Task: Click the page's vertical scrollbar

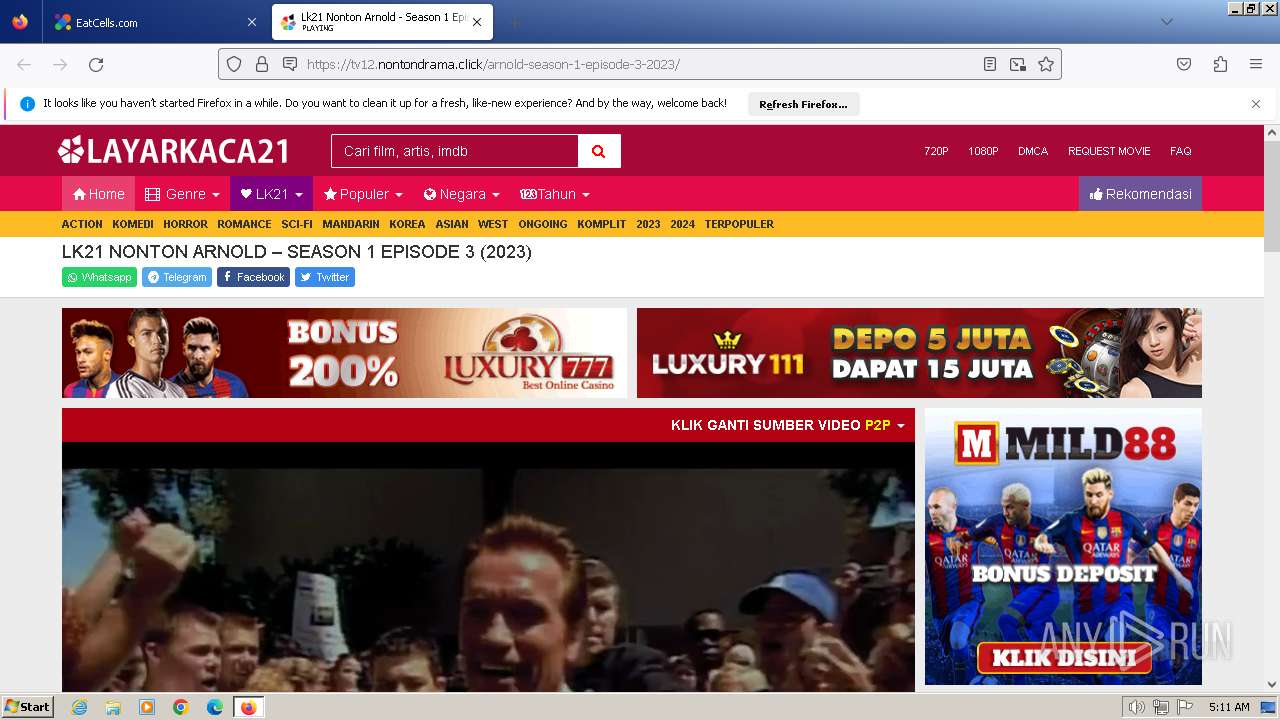Action: pyautogui.click(x=1272, y=408)
